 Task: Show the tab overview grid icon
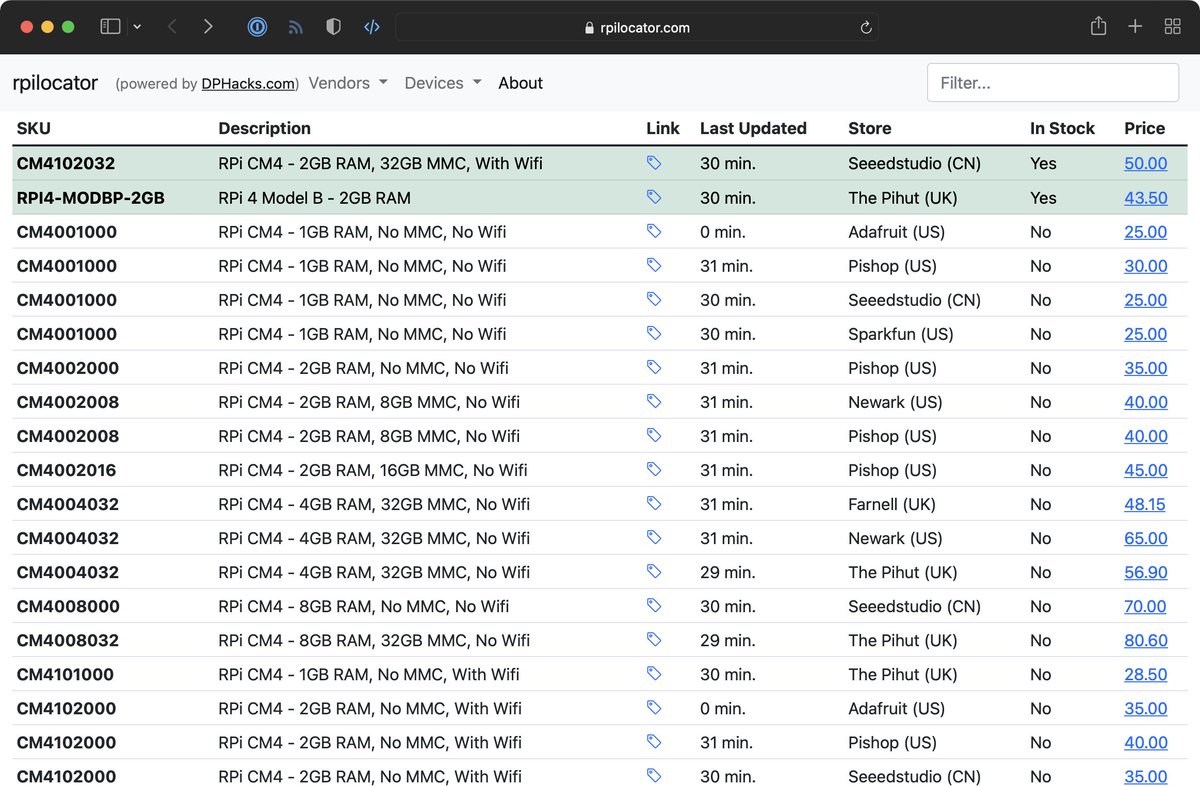(x=1172, y=27)
